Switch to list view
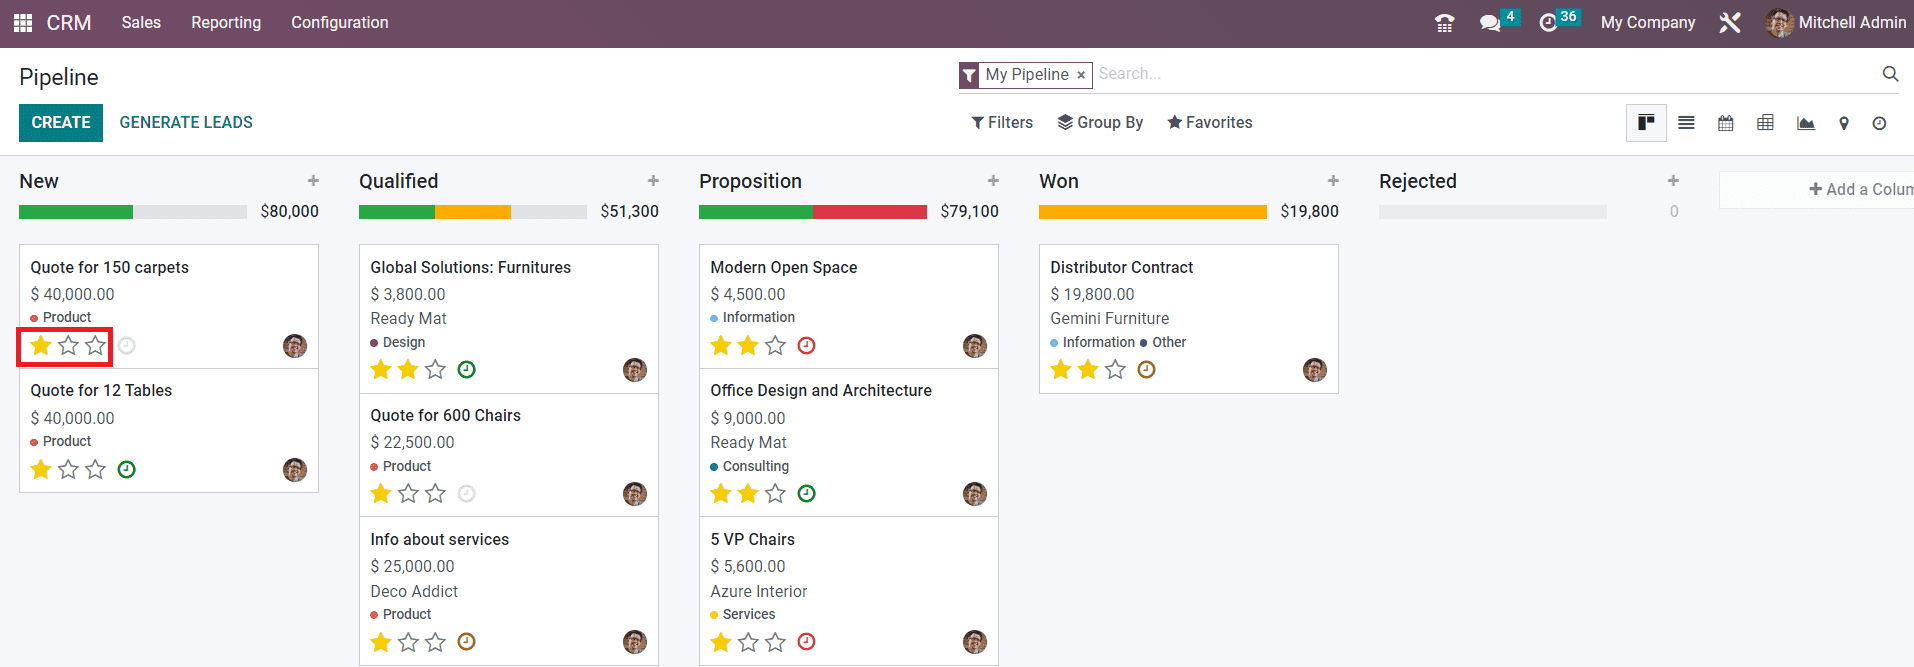1914x667 pixels. click(1686, 123)
